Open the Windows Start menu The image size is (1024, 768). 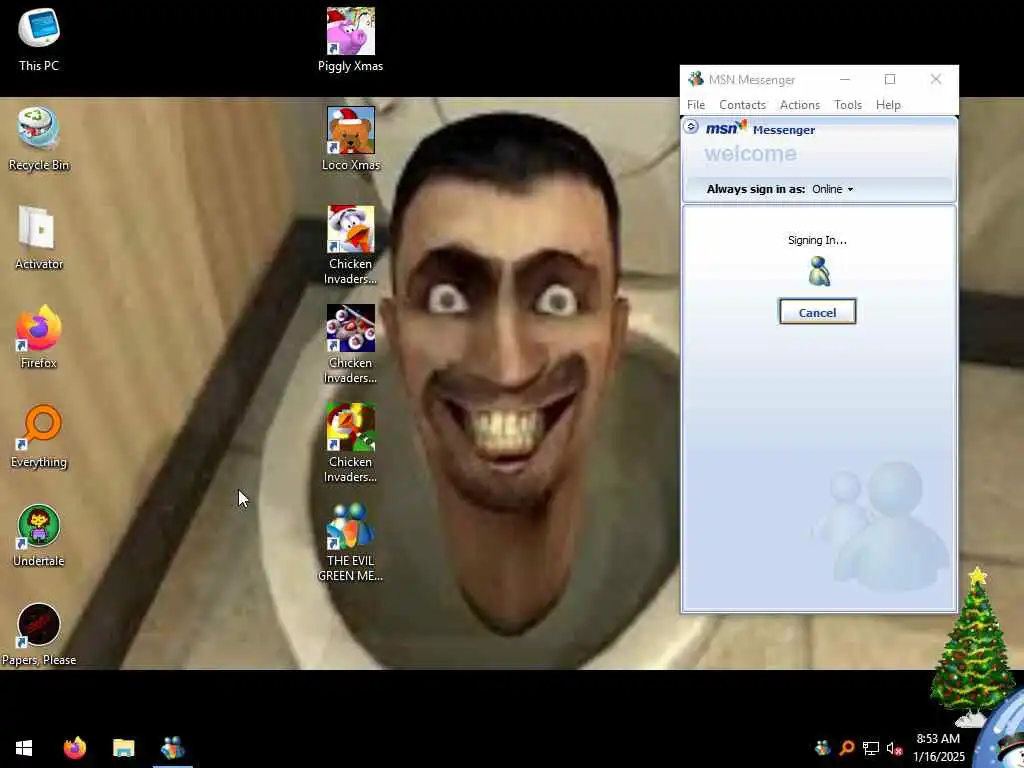pyautogui.click(x=24, y=748)
